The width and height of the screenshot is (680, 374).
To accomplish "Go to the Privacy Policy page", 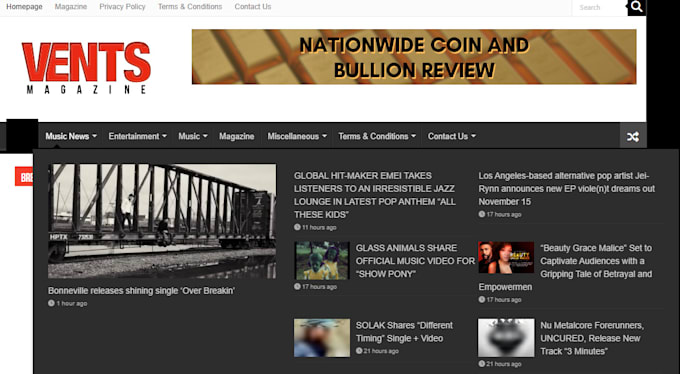I will (x=122, y=7).
